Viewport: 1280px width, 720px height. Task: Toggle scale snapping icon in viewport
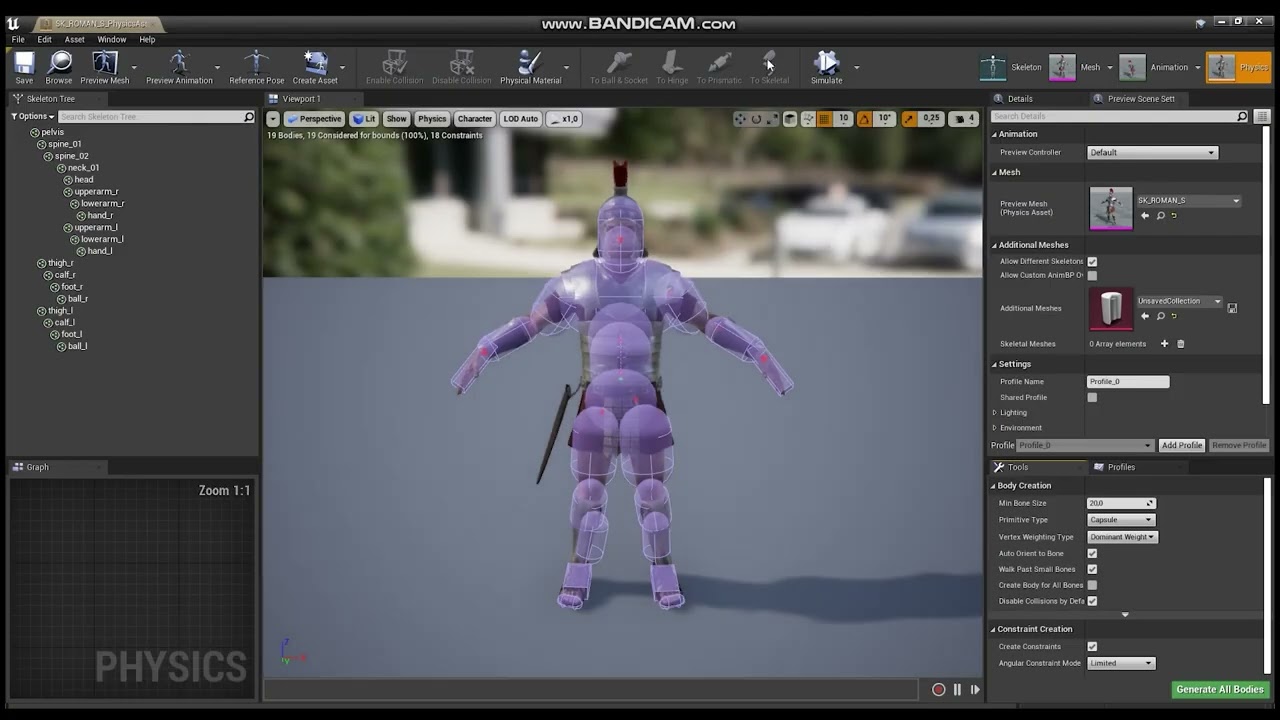[908, 118]
